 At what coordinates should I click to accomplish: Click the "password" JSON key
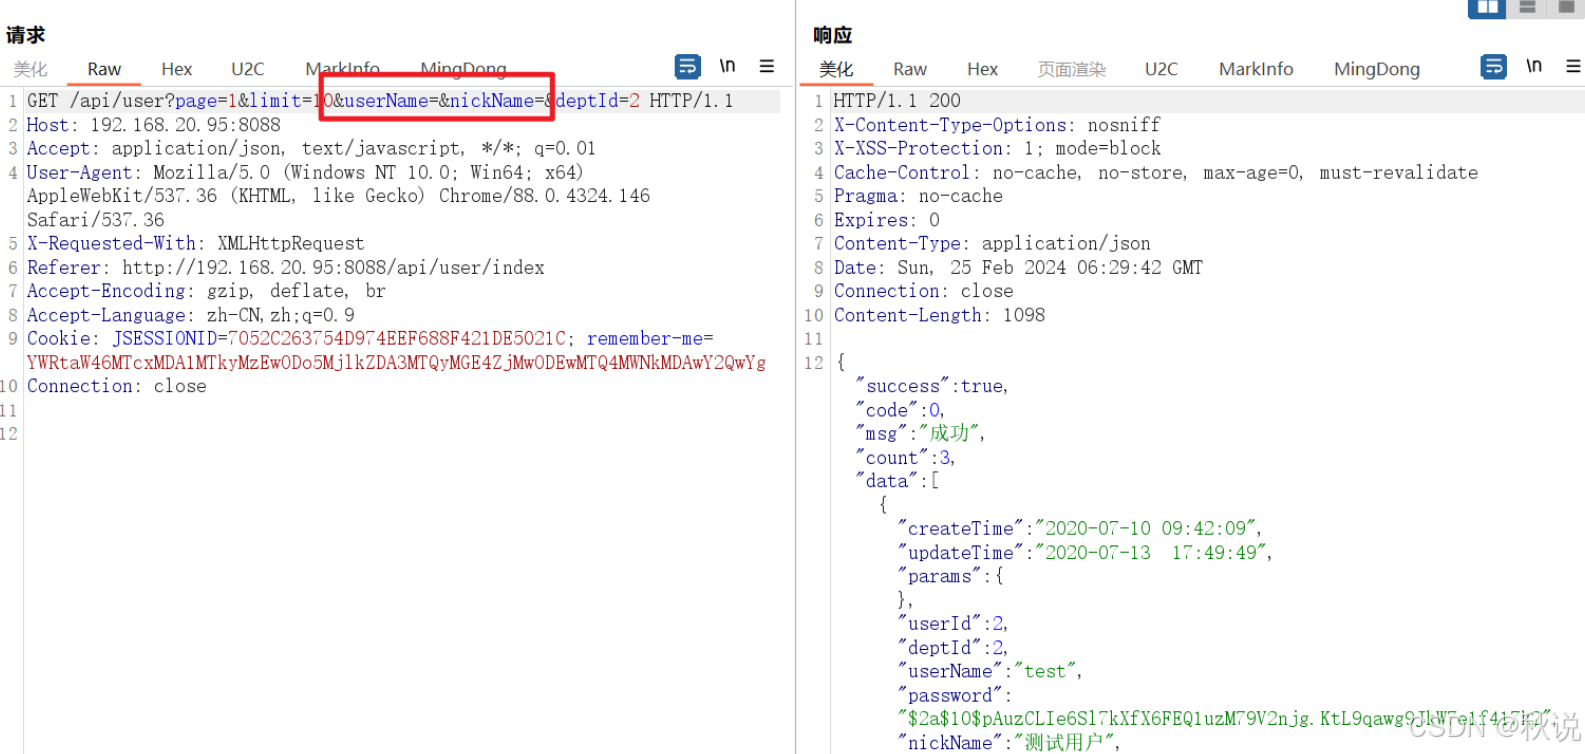pos(950,695)
